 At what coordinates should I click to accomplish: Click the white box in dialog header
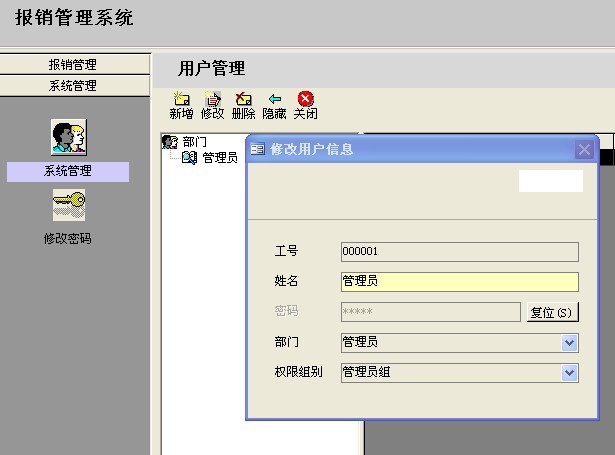point(551,181)
